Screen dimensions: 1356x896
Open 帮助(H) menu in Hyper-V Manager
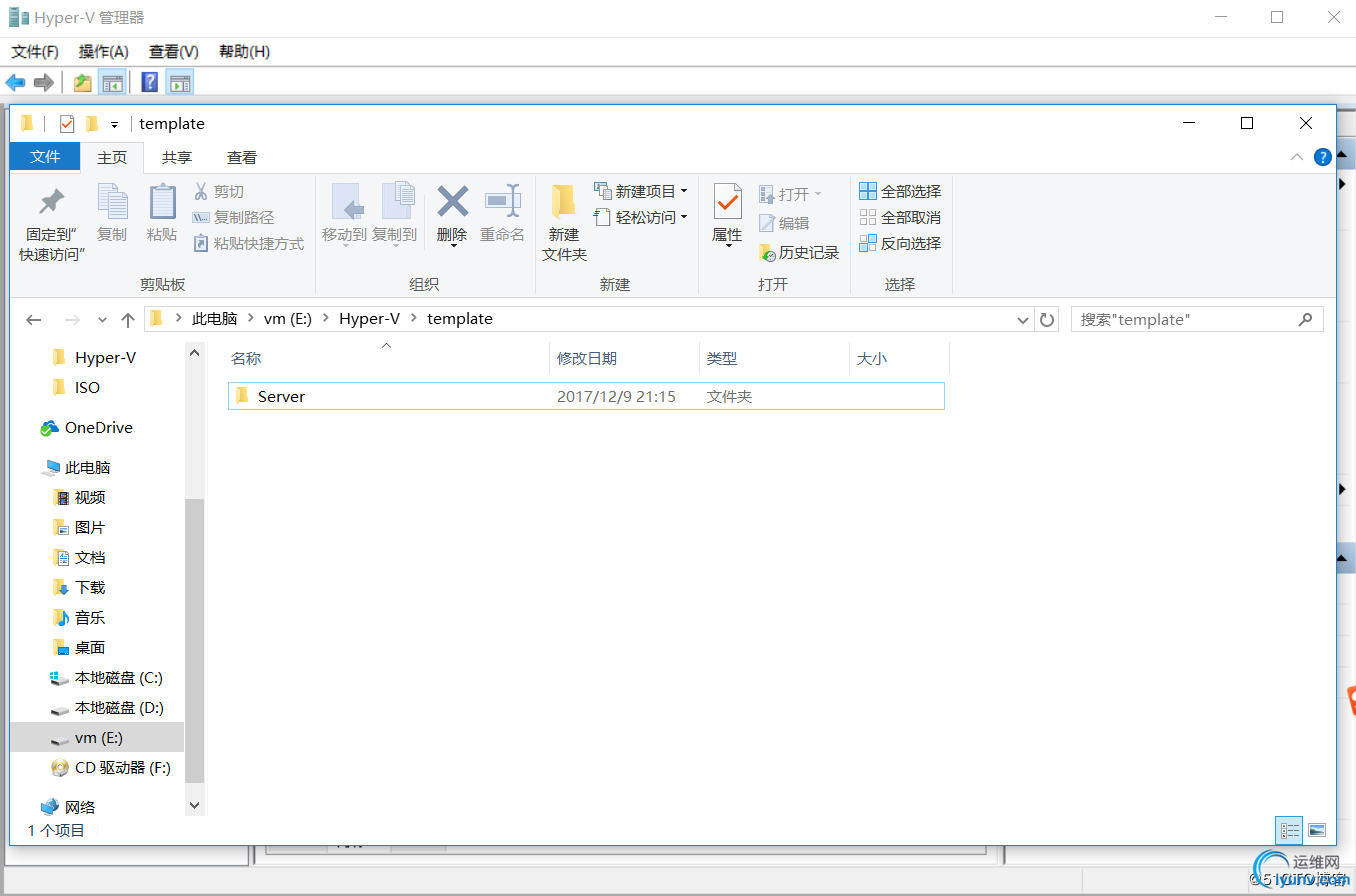(244, 52)
